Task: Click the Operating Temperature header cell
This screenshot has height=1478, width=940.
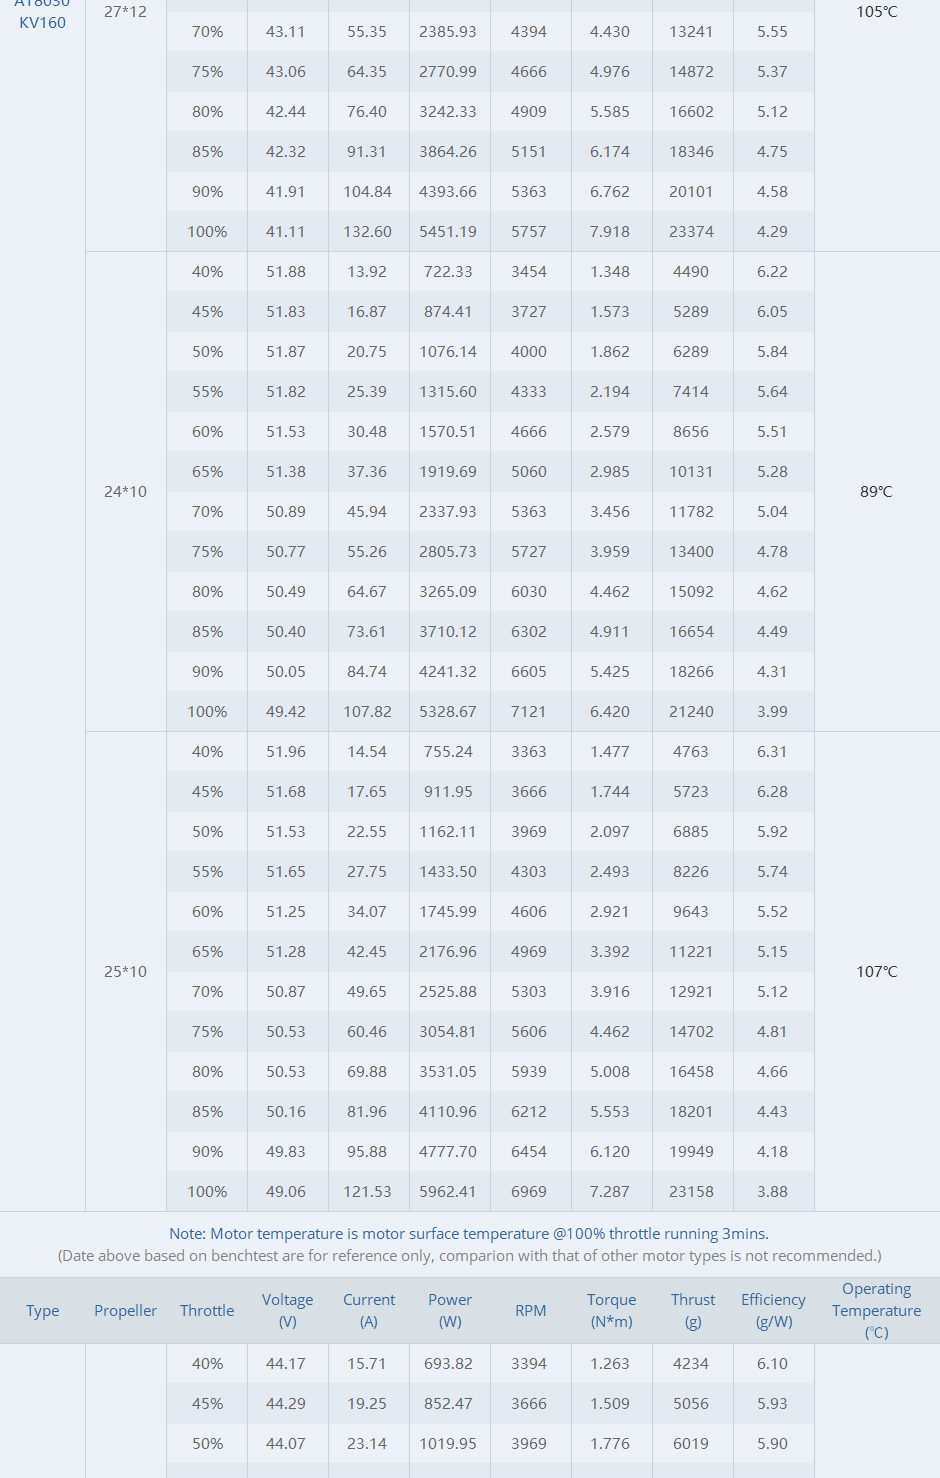Action: click(876, 1310)
